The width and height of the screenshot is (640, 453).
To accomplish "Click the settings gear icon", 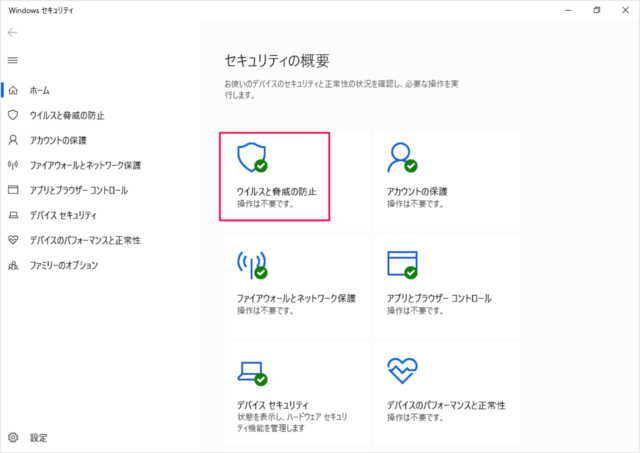I will (13, 437).
